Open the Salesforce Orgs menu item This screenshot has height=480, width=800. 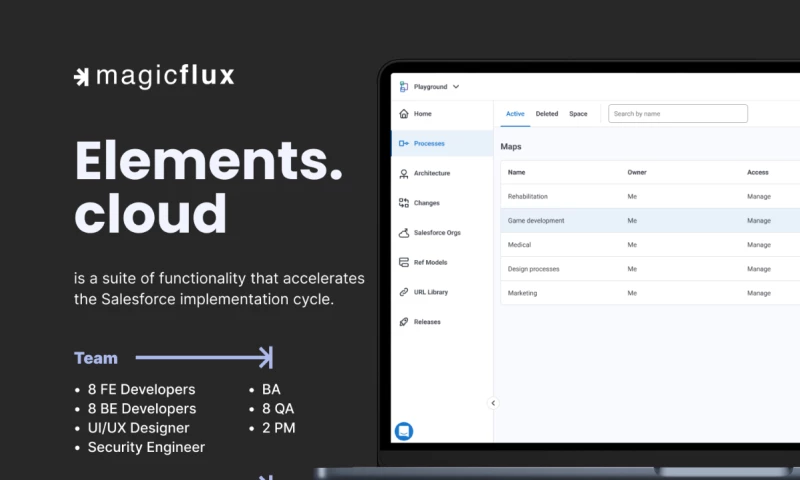click(442, 233)
